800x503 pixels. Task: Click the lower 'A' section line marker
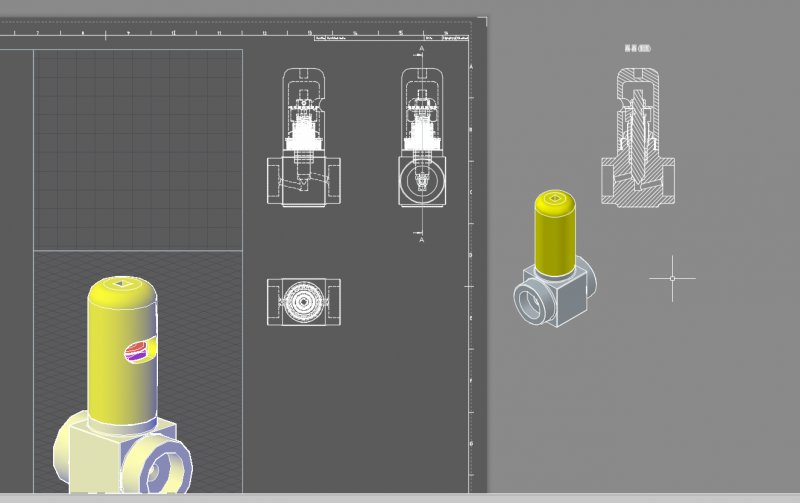421,239
